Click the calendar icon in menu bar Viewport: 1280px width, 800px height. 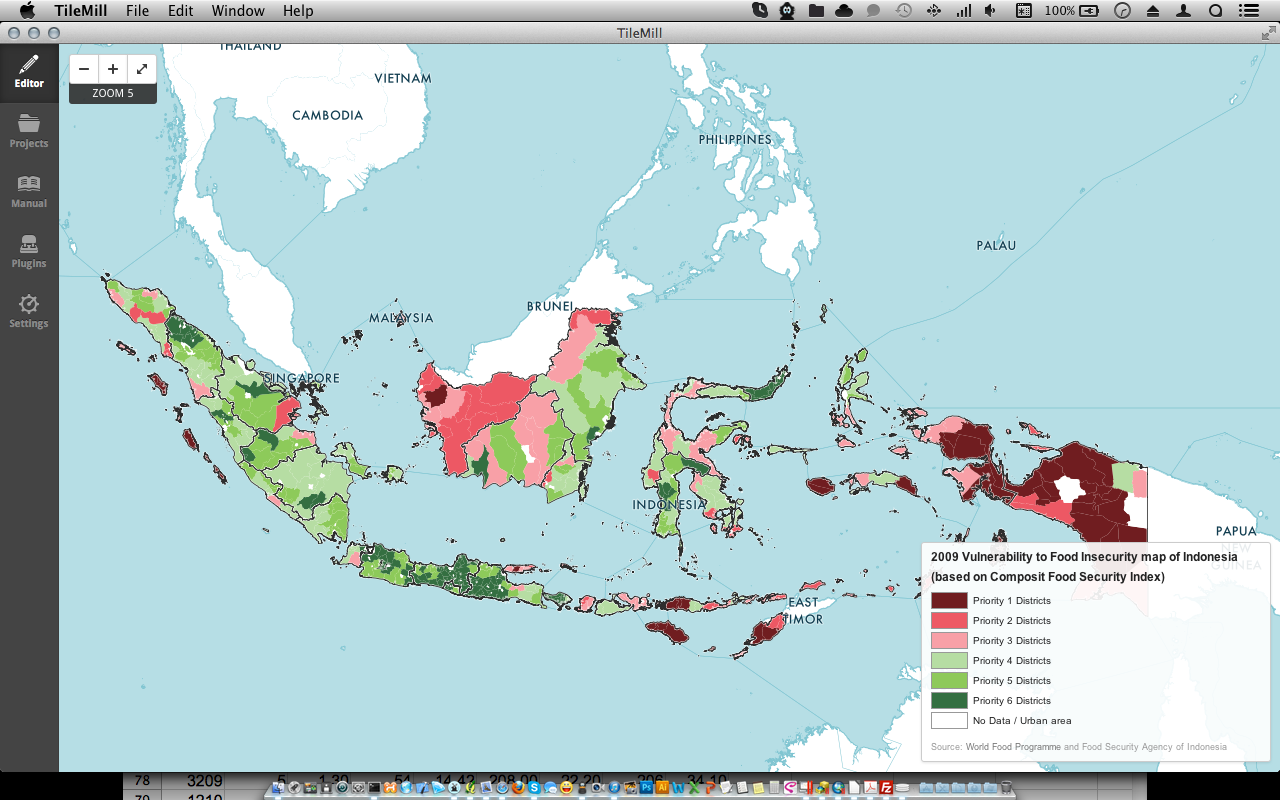tap(1024, 10)
